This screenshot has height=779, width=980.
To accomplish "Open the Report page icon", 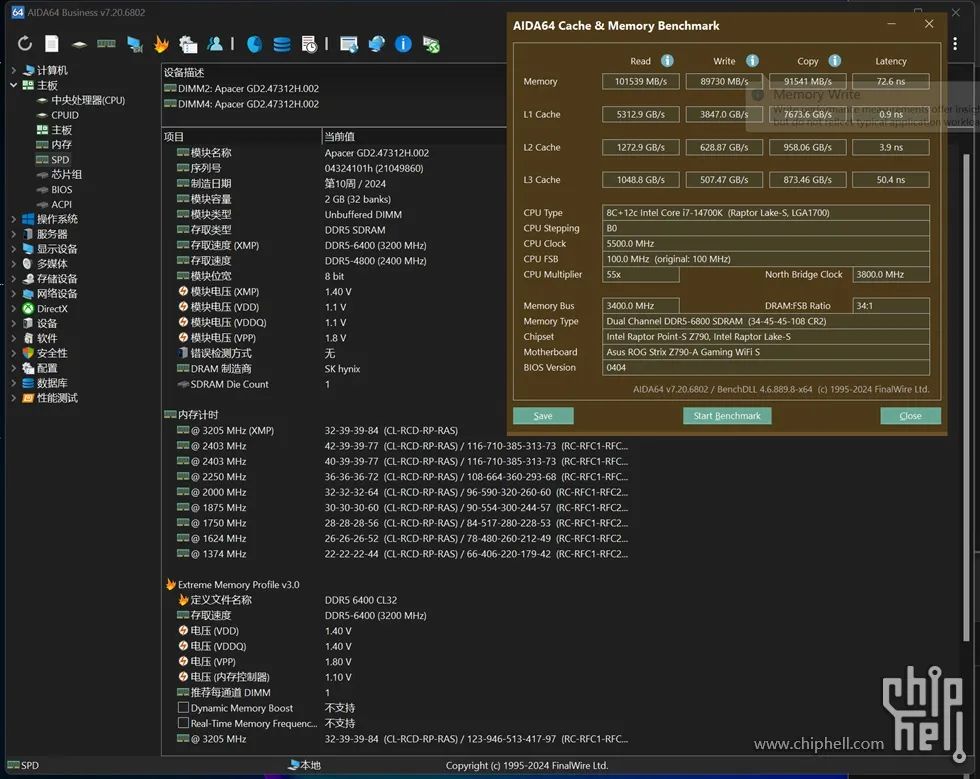I will [52, 44].
